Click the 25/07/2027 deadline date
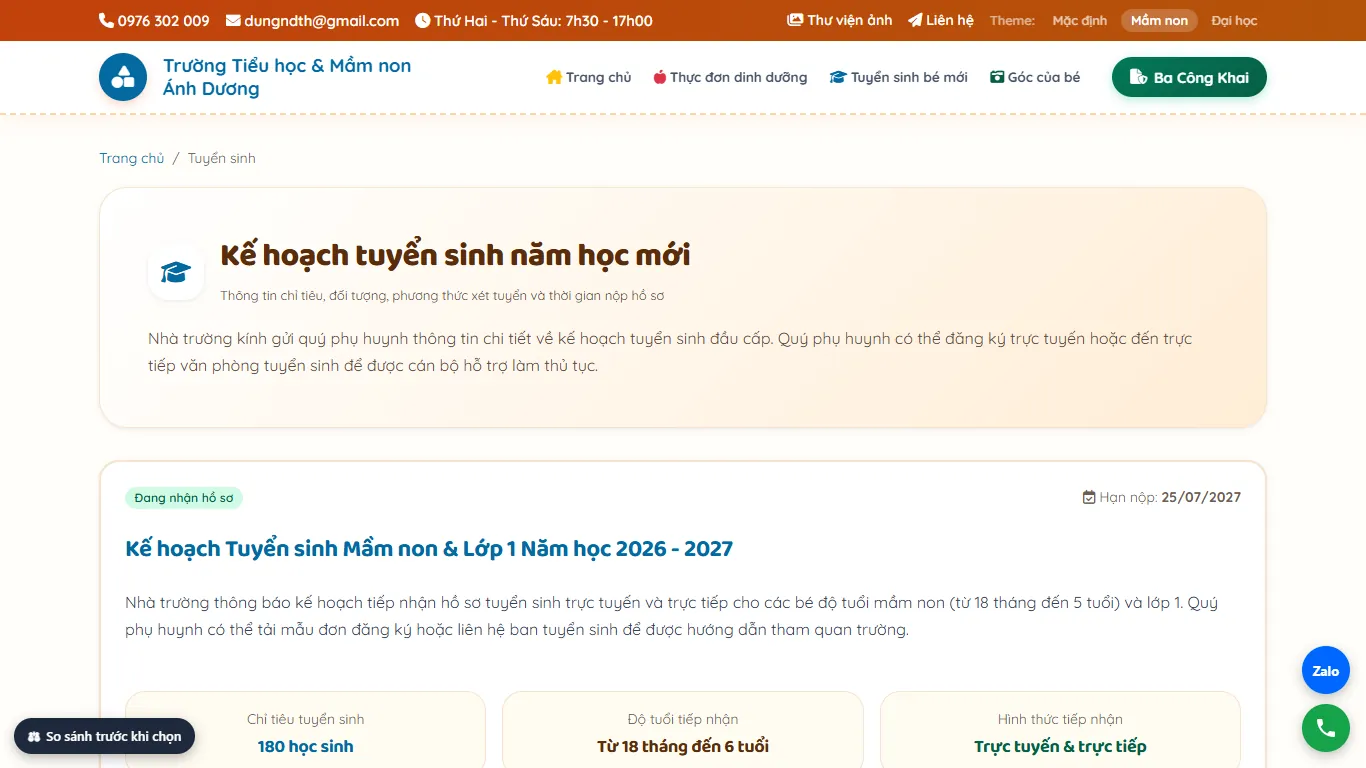 (x=1201, y=497)
